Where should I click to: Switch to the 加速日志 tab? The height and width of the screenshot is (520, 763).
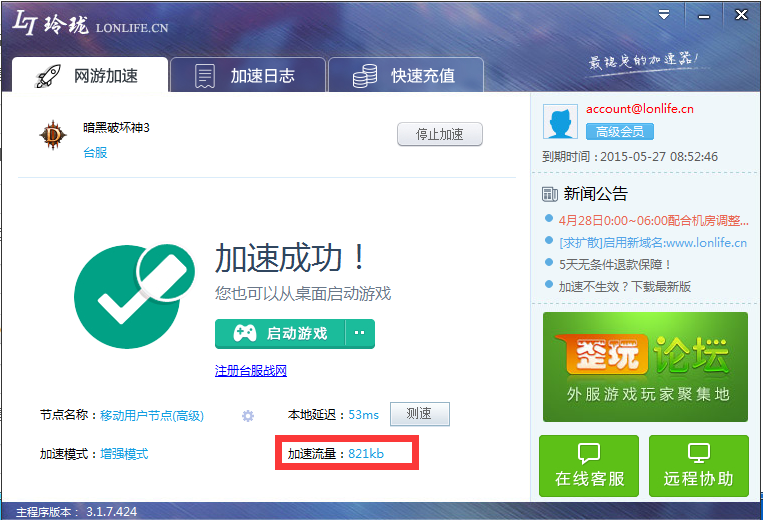(x=247, y=76)
